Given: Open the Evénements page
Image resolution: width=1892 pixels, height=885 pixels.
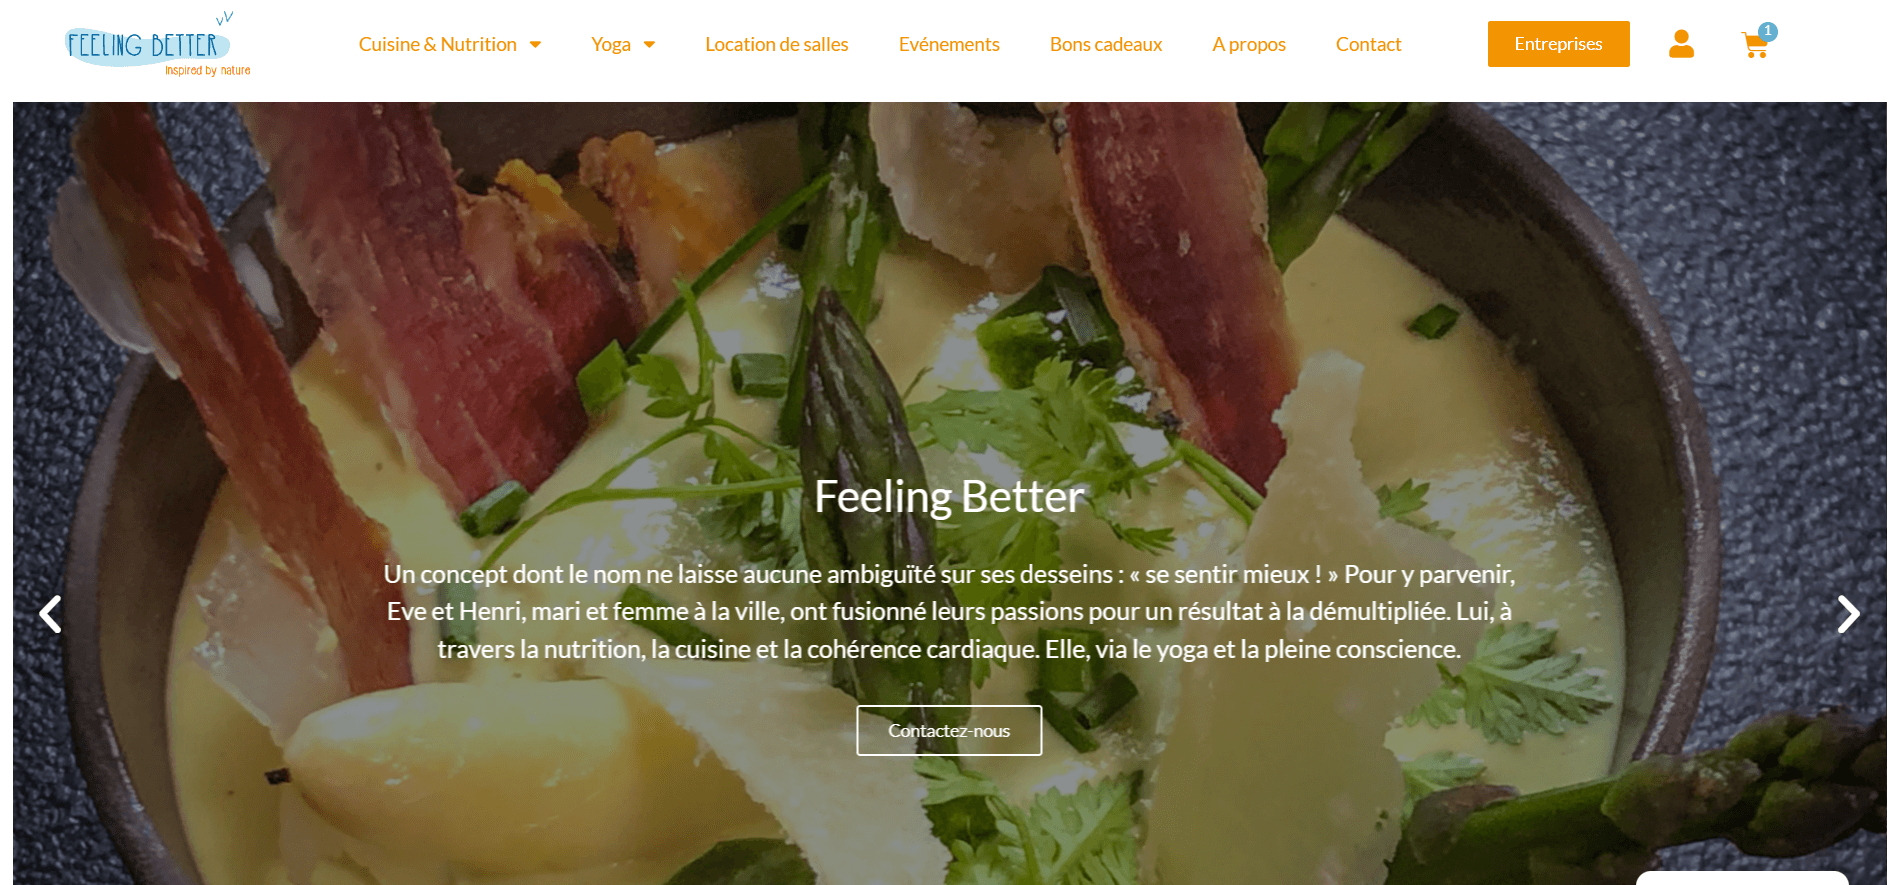Looking at the screenshot, I should (x=949, y=45).
